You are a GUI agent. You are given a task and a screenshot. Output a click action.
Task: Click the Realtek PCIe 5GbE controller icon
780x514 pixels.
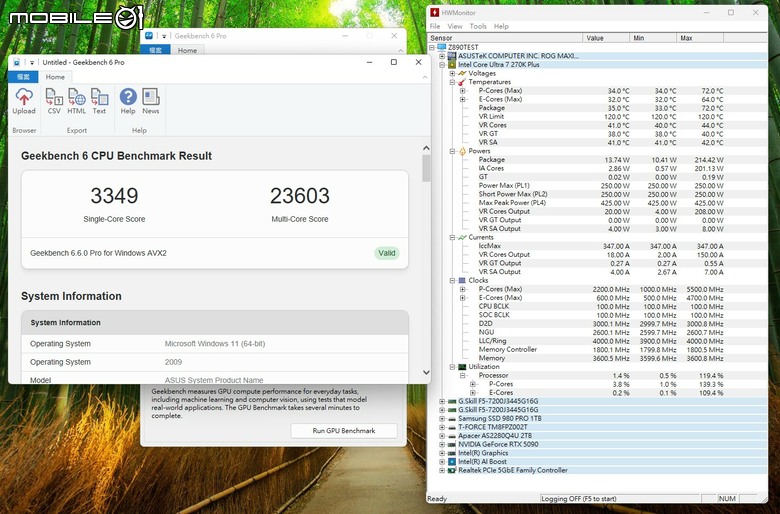click(x=452, y=470)
